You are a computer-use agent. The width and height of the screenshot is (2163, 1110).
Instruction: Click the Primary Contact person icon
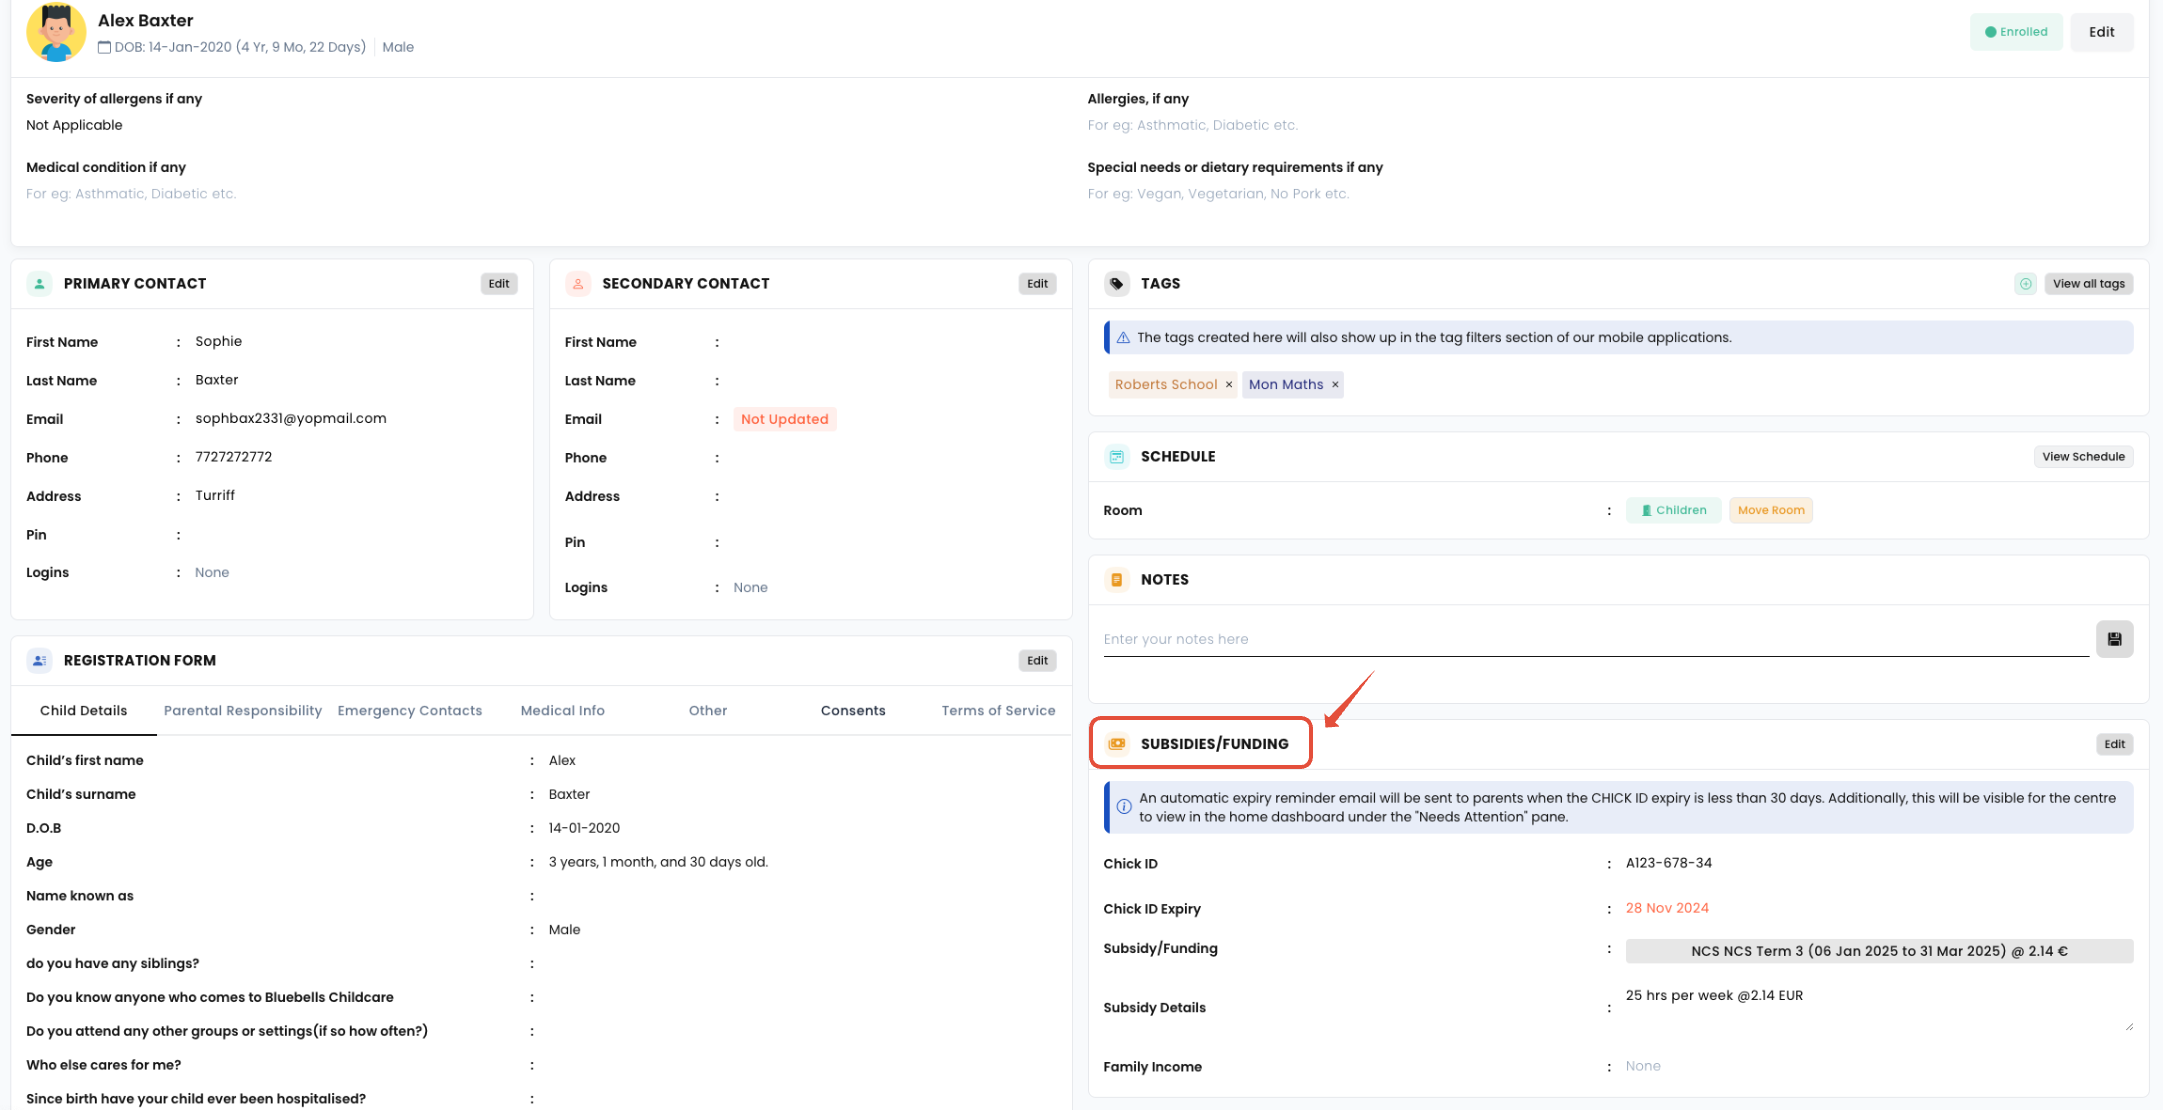click(39, 284)
